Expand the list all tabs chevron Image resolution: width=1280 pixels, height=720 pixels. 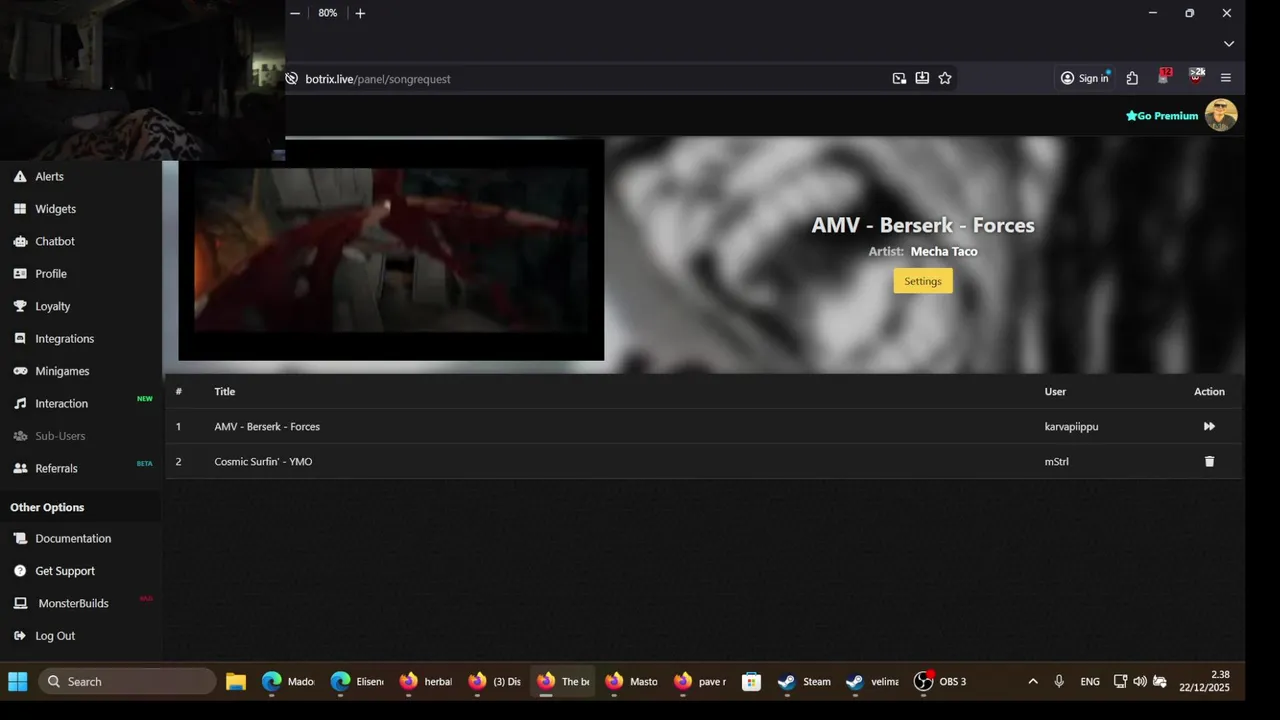[1229, 44]
